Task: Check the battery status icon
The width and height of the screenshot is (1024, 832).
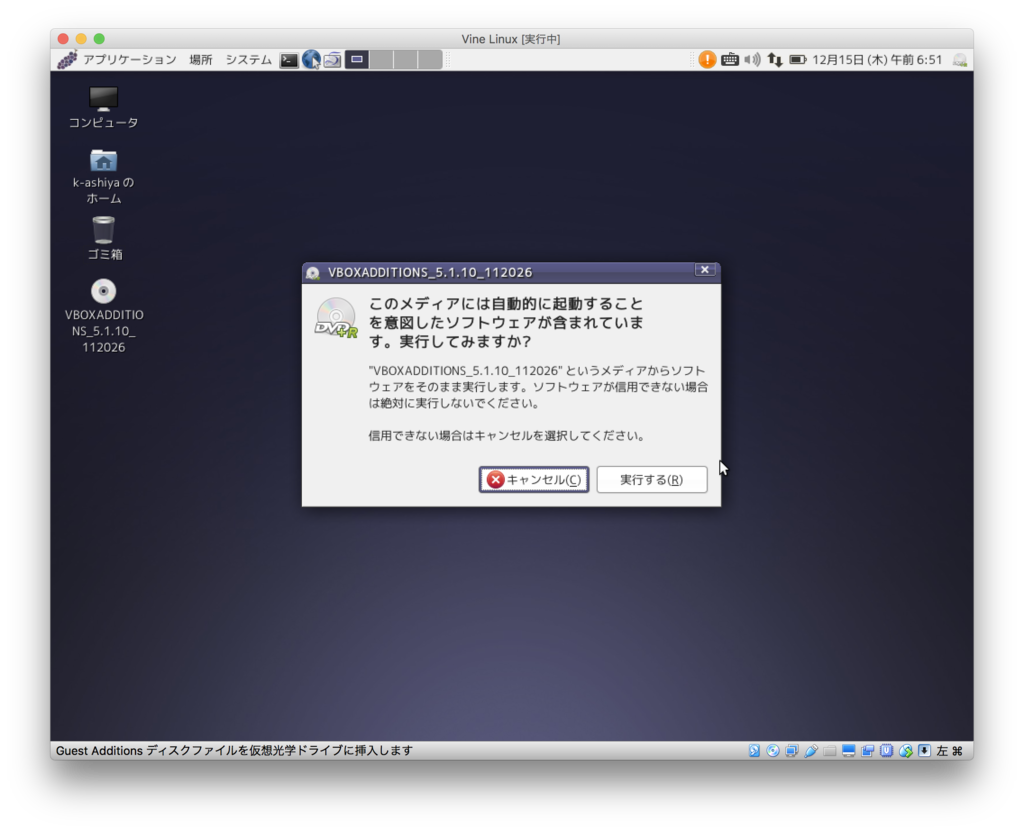Action: [x=797, y=59]
